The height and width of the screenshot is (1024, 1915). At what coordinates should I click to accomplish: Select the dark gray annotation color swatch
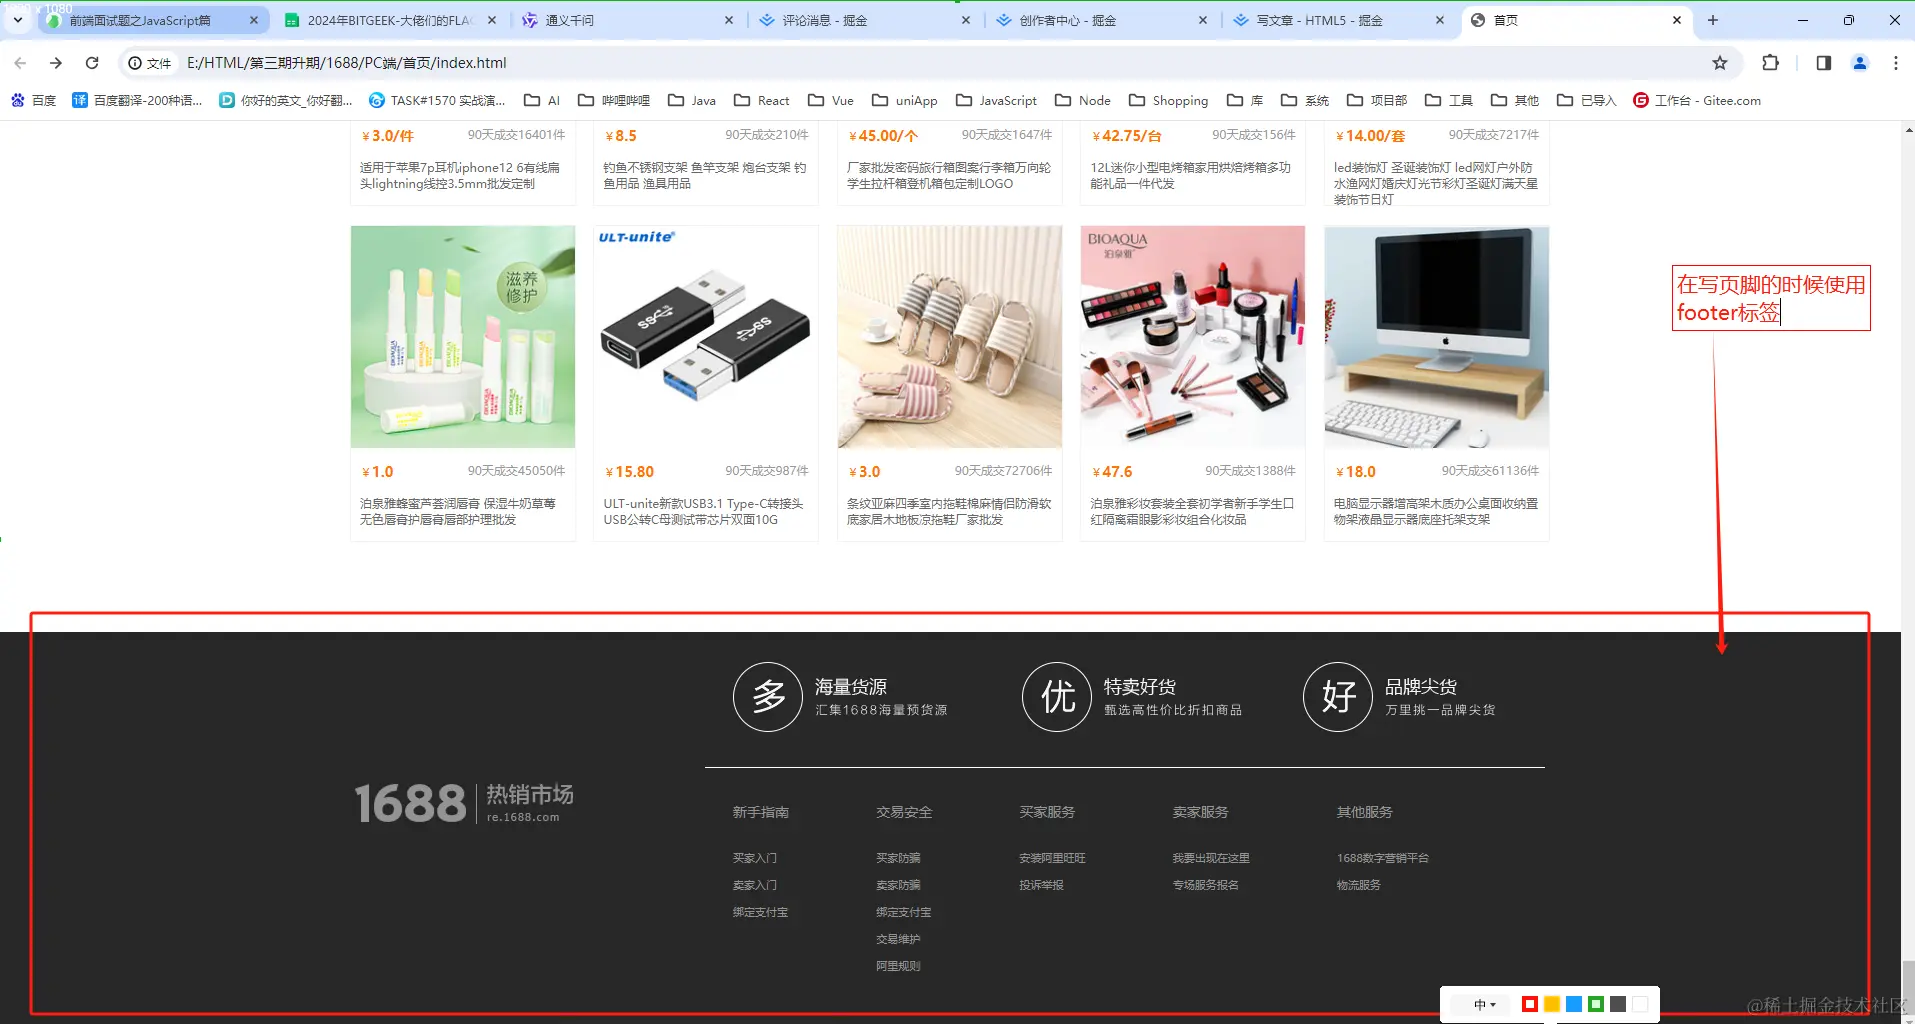pos(1618,1004)
